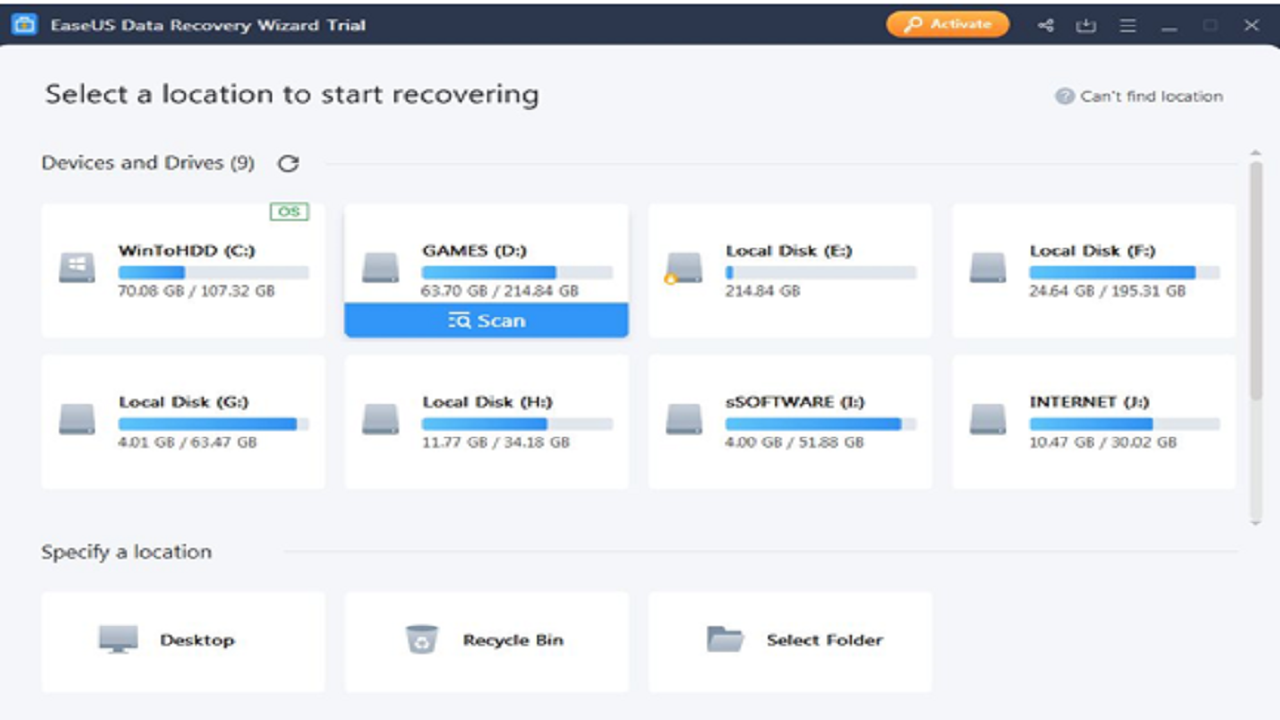Image resolution: width=1280 pixels, height=720 pixels.
Task: Click the Local Disk (F:) drive name
Action: pyautogui.click(x=1093, y=251)
